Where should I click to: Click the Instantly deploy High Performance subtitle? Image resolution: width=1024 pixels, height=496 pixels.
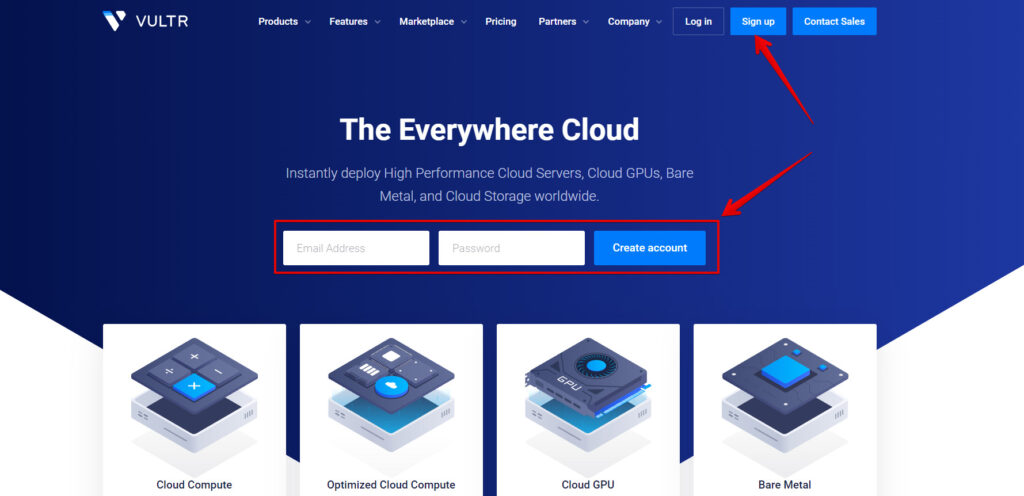(489, 185)
